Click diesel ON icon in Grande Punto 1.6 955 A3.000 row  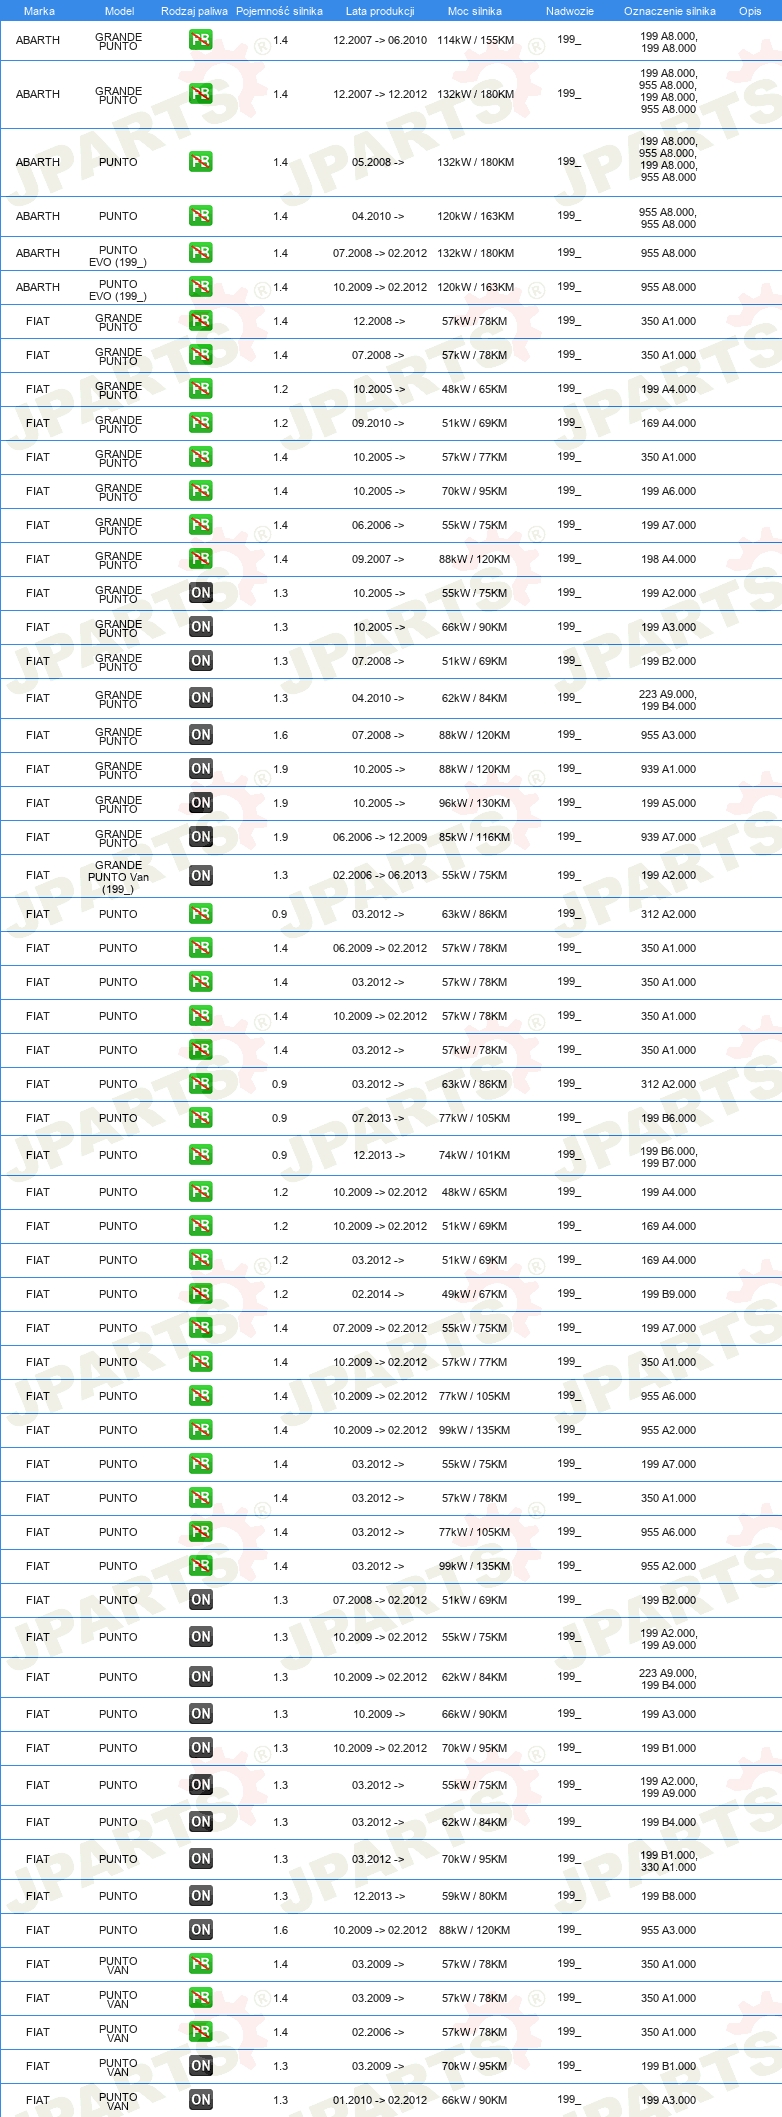point(200,735)
